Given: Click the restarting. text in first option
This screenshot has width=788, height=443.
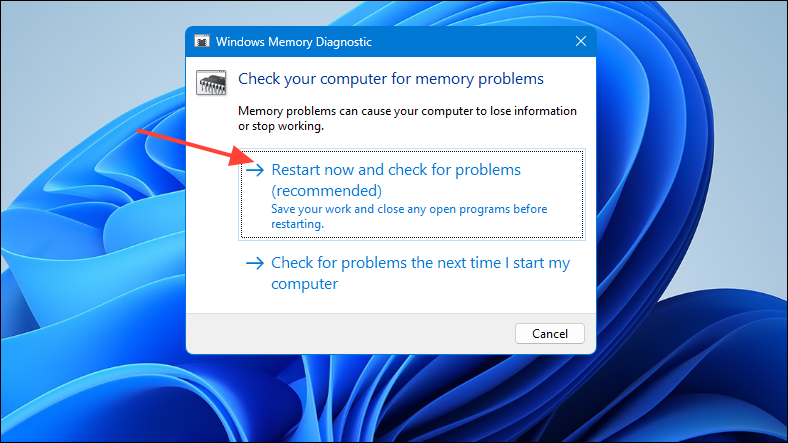Looking at the screenshot, I should 298,224.
